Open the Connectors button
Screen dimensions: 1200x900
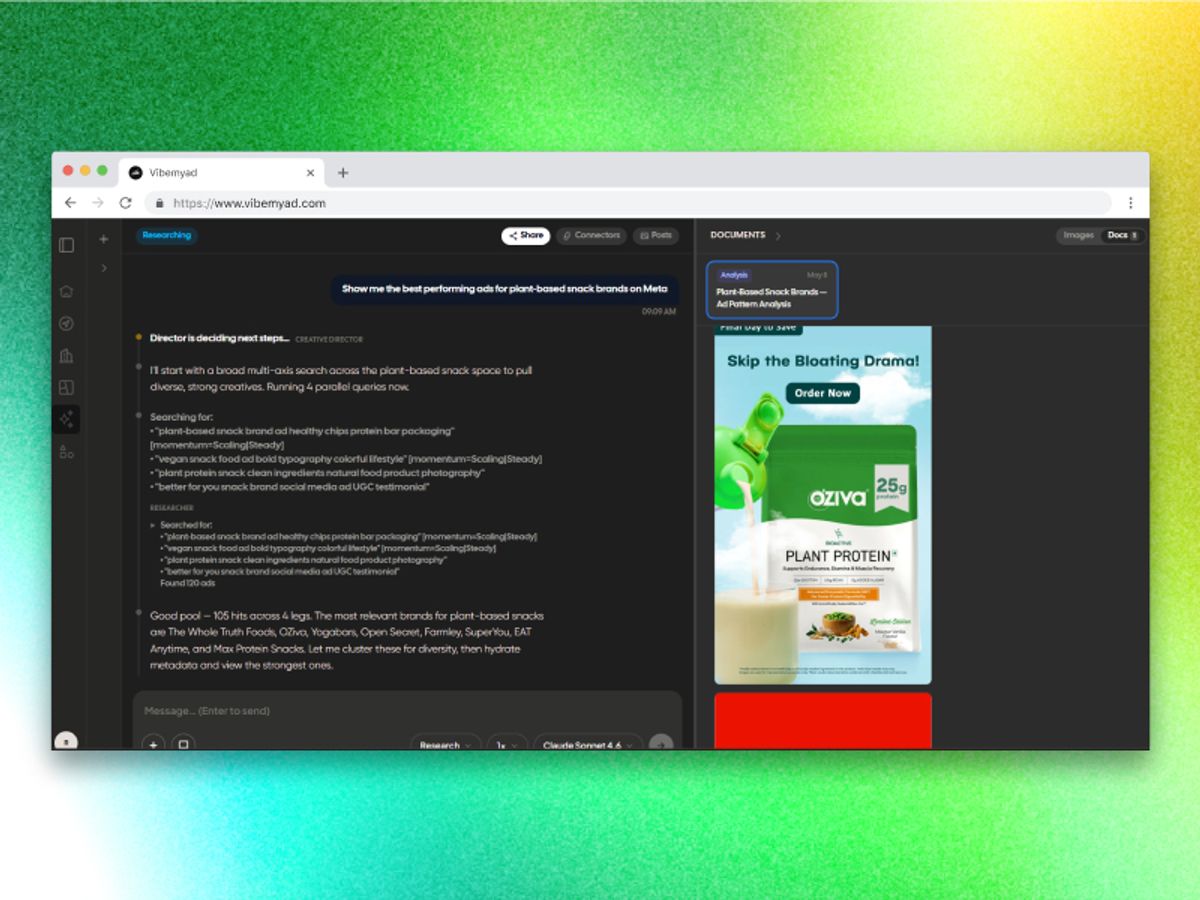tap(591, 236)
